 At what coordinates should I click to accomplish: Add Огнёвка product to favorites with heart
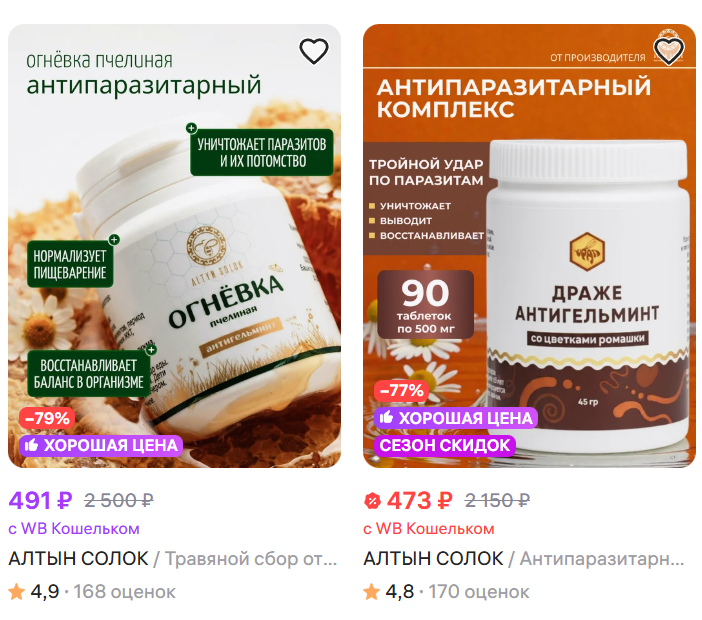click(313, 51)
